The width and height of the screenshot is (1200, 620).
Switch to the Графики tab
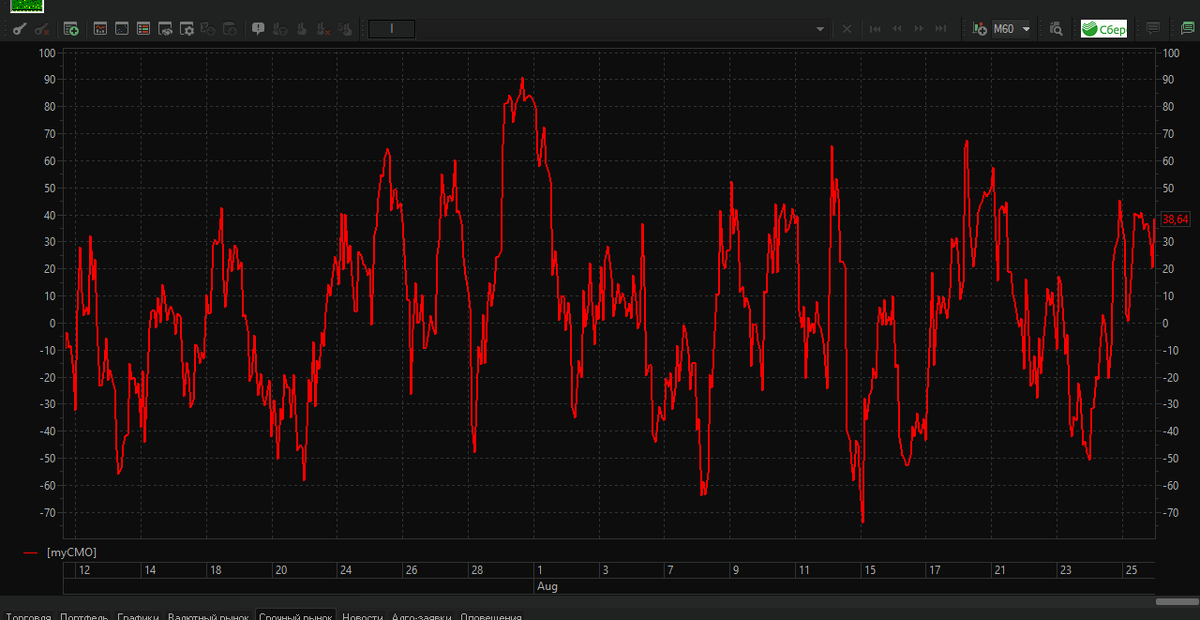(x=138, y=616)
